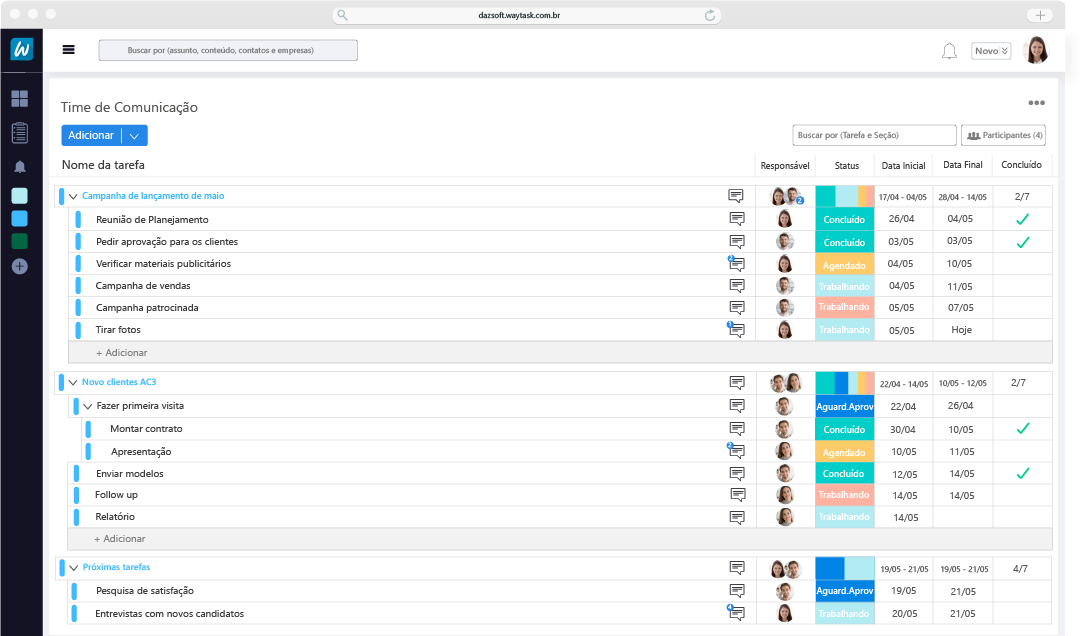The width and height of the screenshot is (1088, 636).
Task: Toggle completed check for Montar contrato
Action: 1022,428
